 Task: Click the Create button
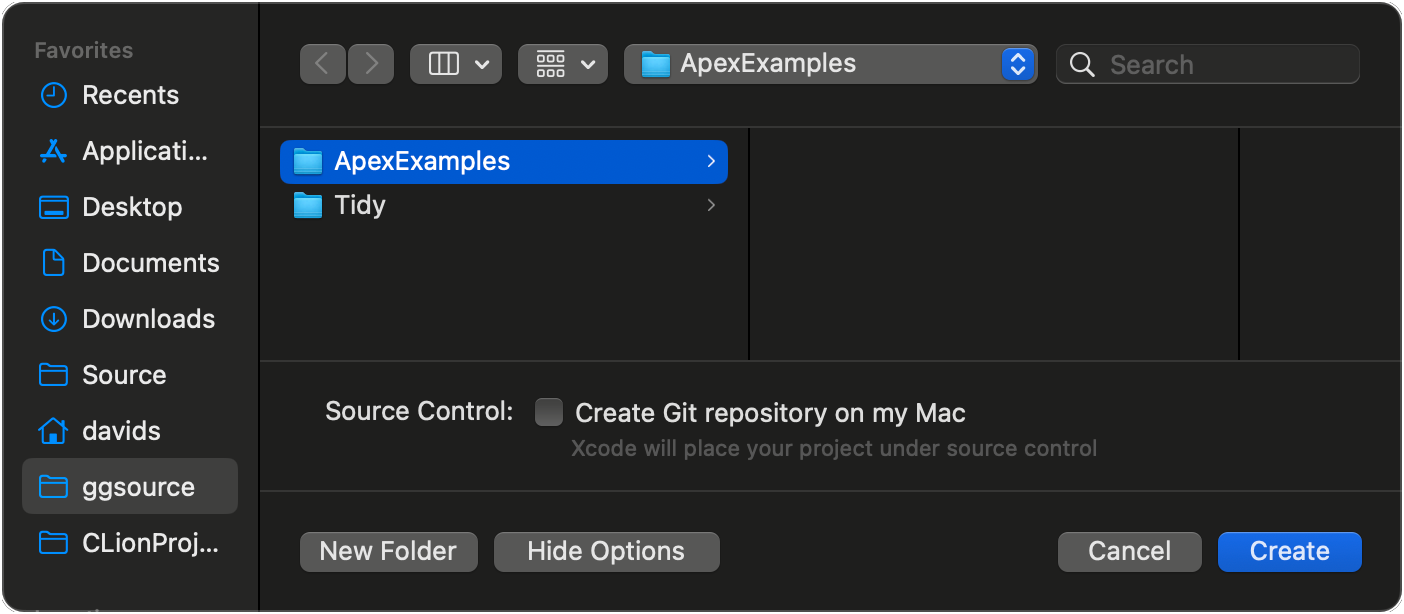click(x=1289, y=551)
